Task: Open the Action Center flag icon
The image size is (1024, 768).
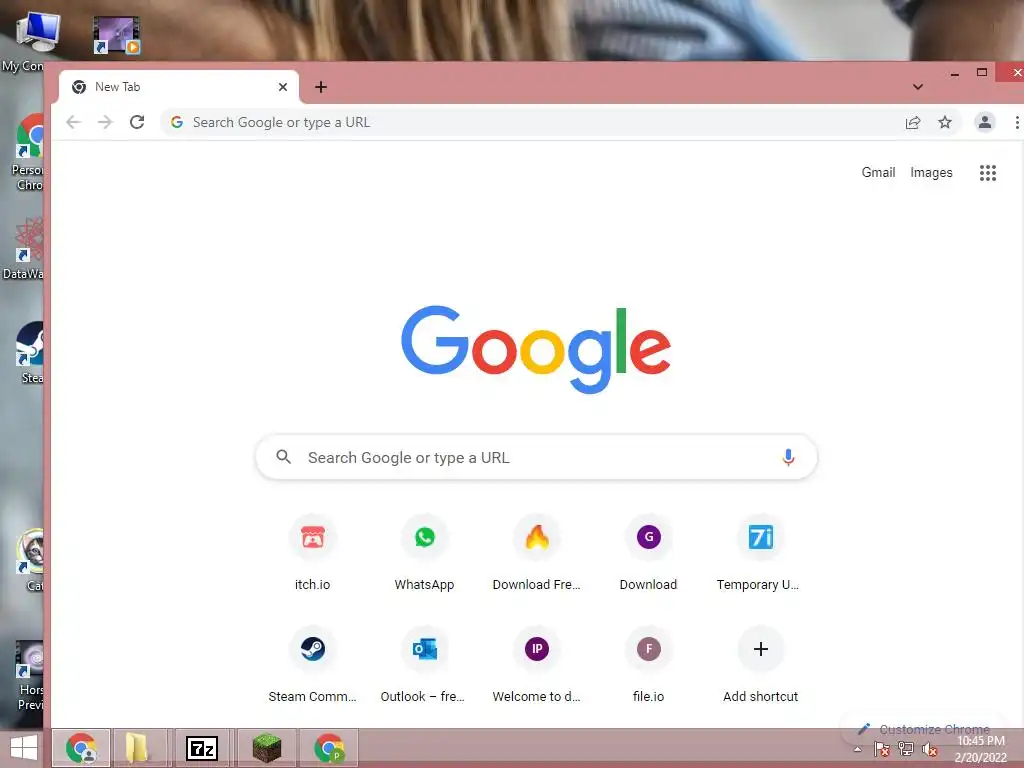Action: [x=882, y=750]
